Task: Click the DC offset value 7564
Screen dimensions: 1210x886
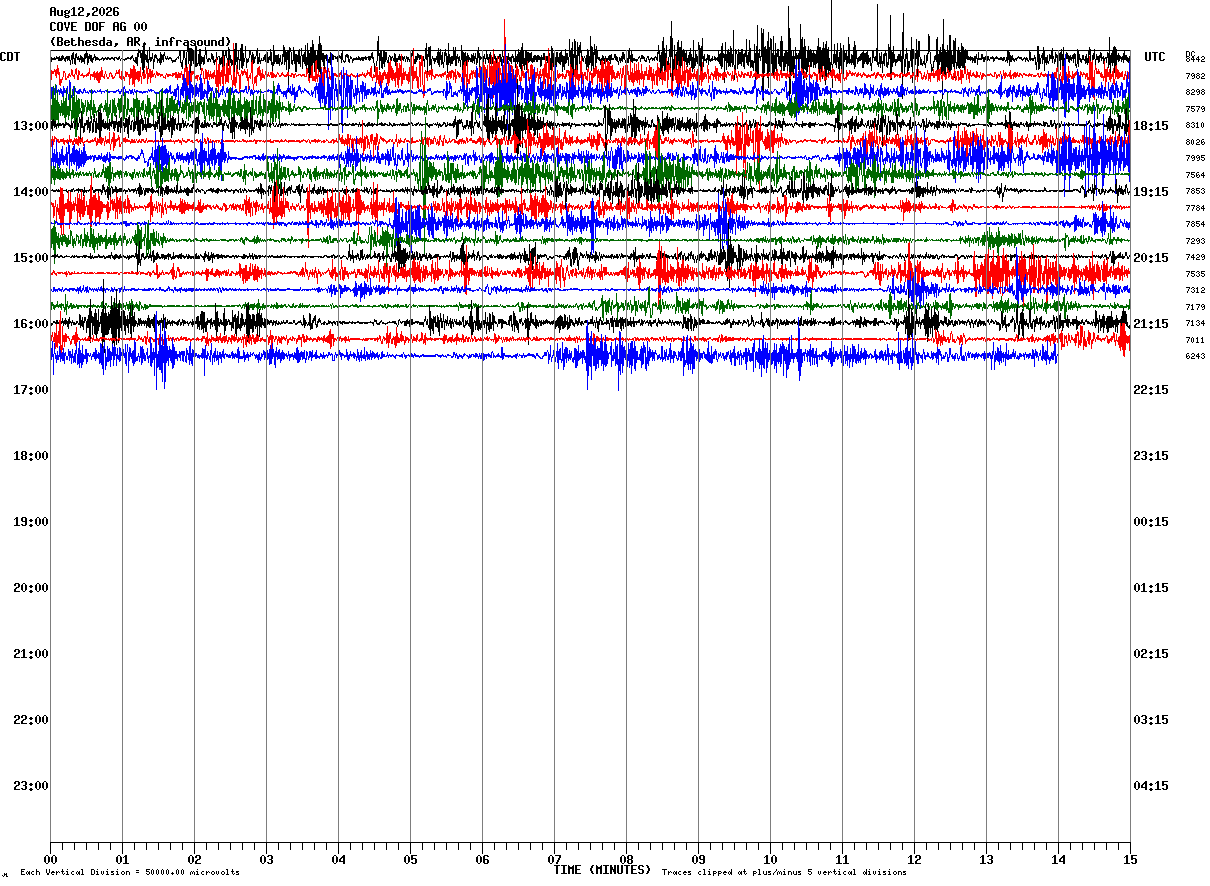Action: pos(1195,175)
